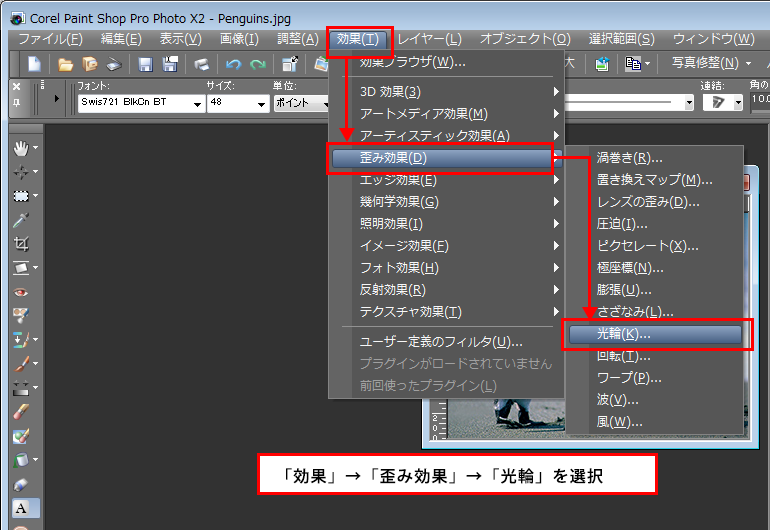Viewport: 770px width, 530px height.
Task: Open the レイヤー(L) menu
Action: point(429,39)
